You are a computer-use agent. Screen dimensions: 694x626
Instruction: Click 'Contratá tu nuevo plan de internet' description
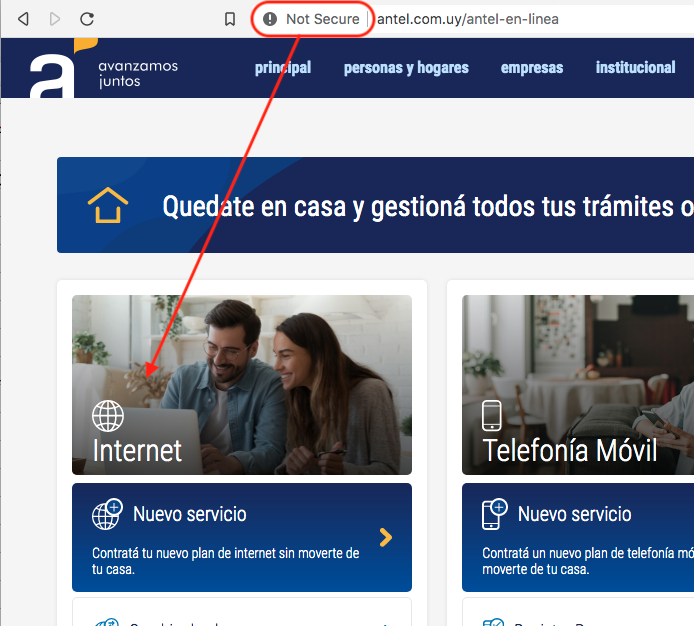[x=225, y=561]
